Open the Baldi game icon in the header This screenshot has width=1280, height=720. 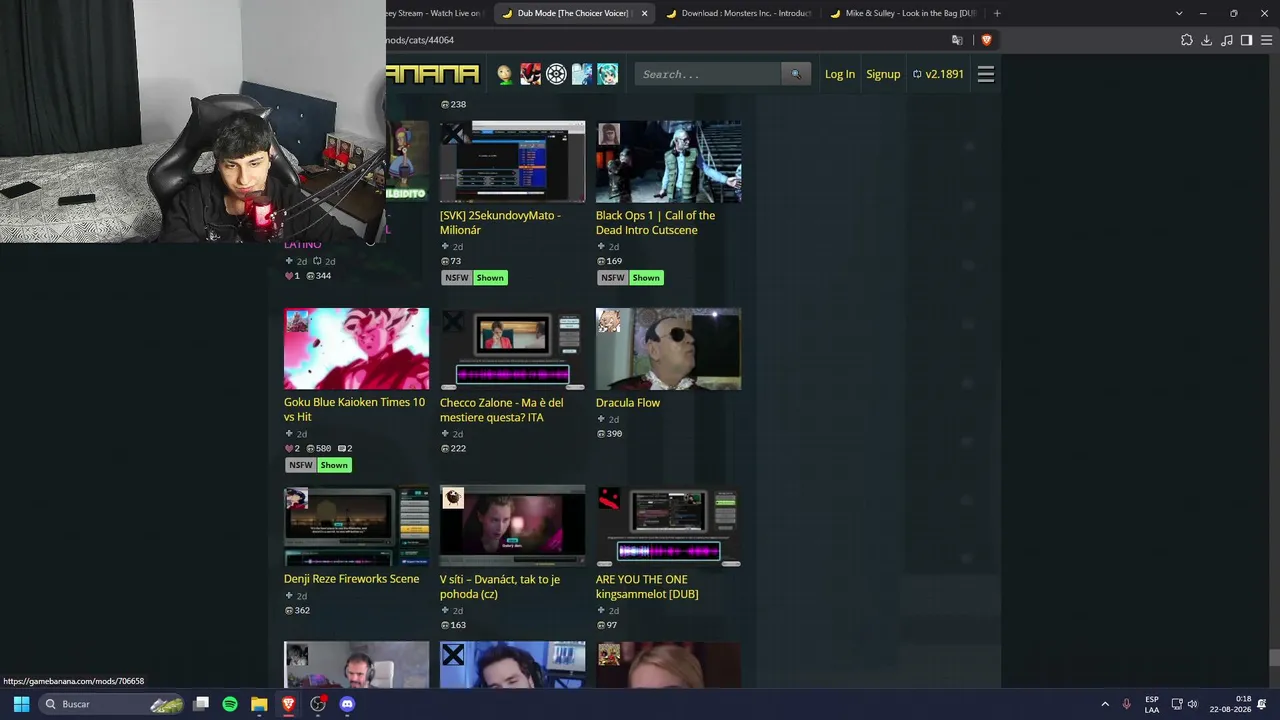pyautogui.click(x=505, y=74)
